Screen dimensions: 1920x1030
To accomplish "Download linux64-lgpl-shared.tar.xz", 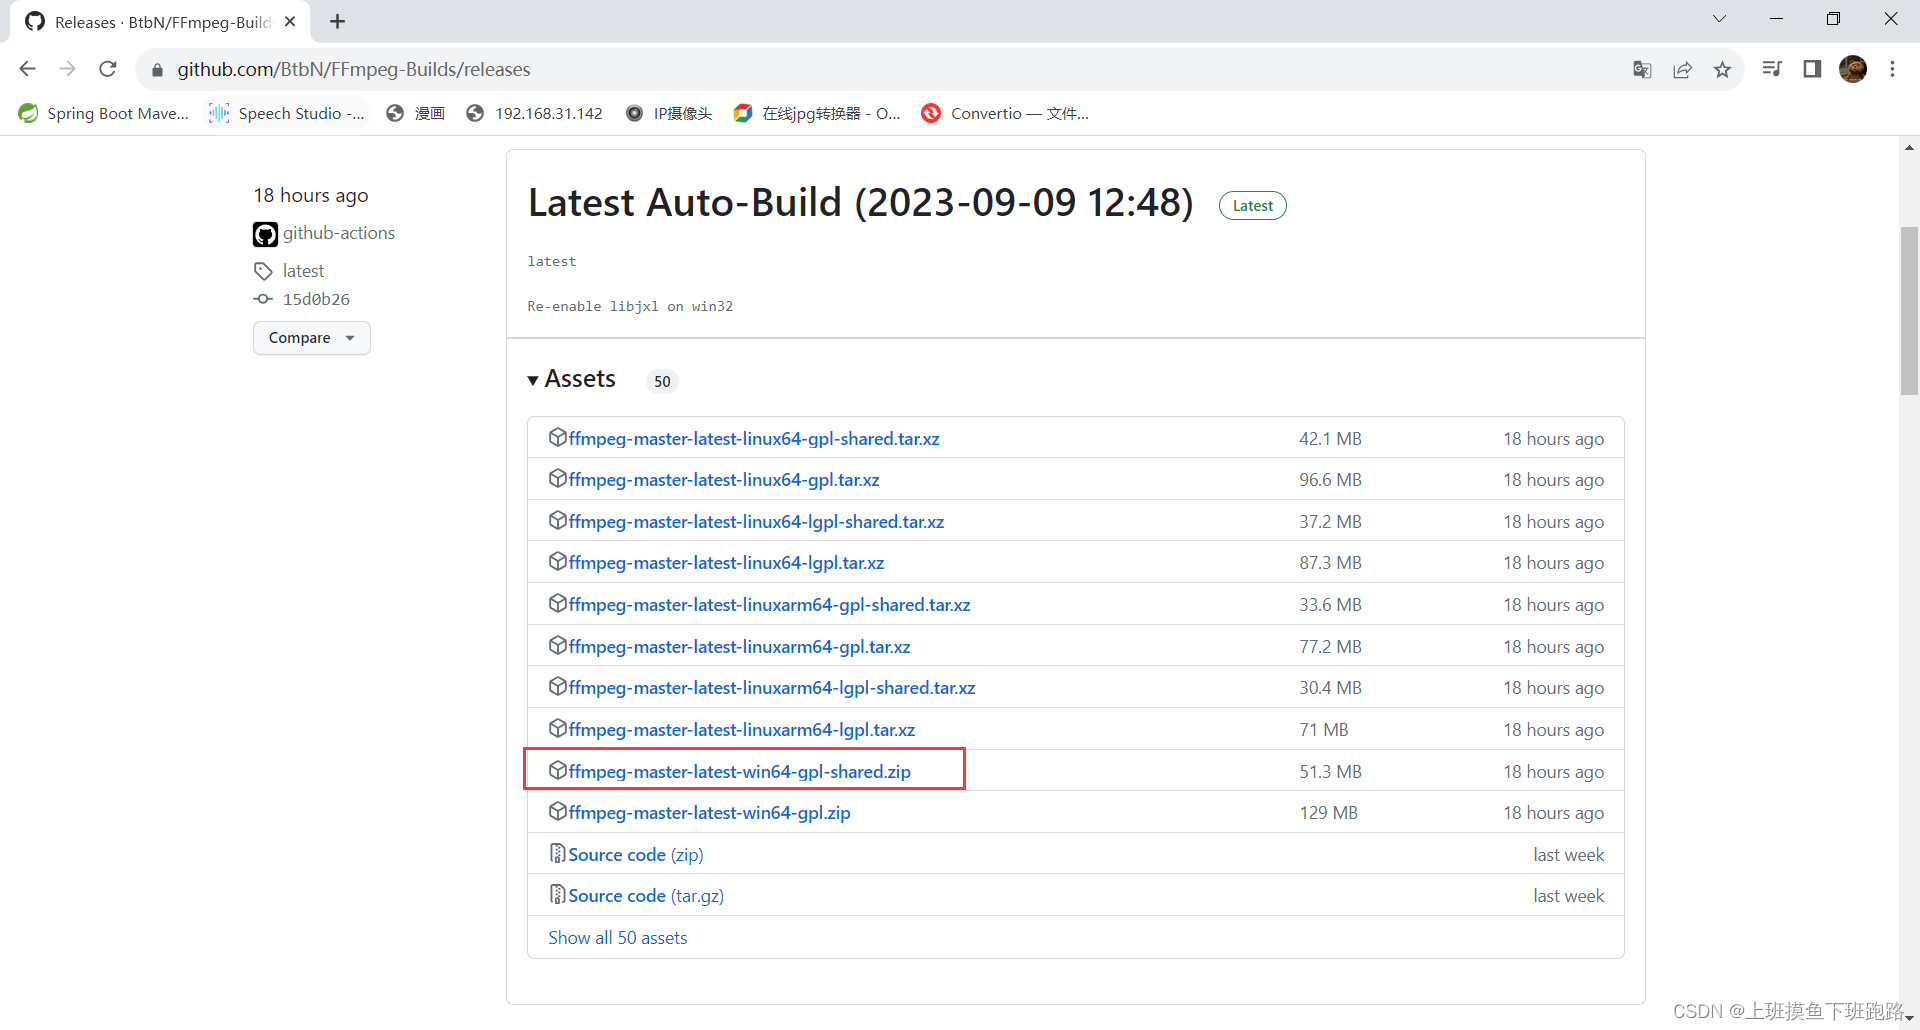I will click(x=756, y=522).
